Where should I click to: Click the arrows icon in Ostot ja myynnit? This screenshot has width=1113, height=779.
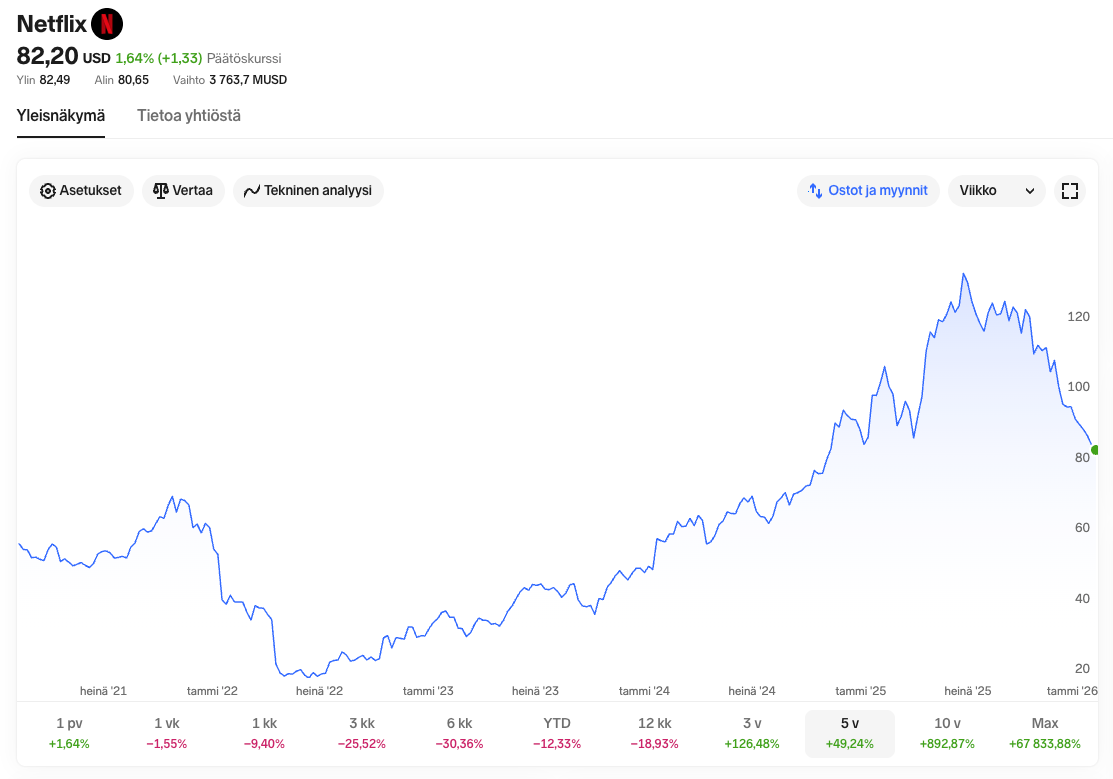(x=816, y=191)
